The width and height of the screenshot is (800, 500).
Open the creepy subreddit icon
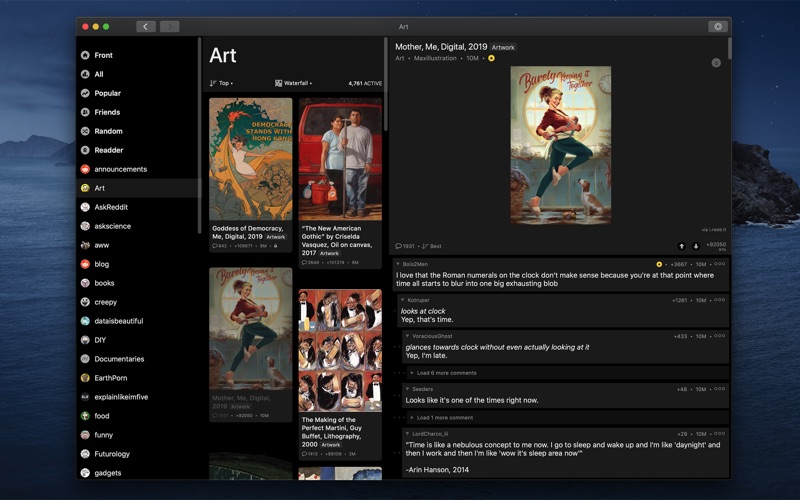(x=85, y=302)
